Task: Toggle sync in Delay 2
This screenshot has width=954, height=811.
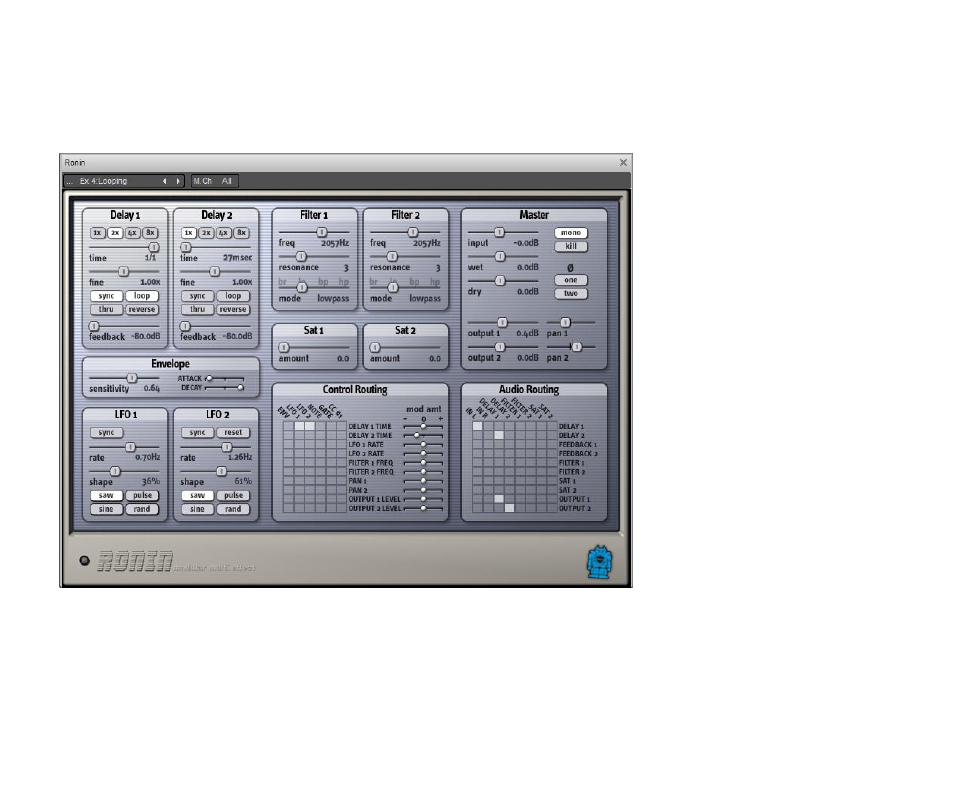Action: coord(198,296)
